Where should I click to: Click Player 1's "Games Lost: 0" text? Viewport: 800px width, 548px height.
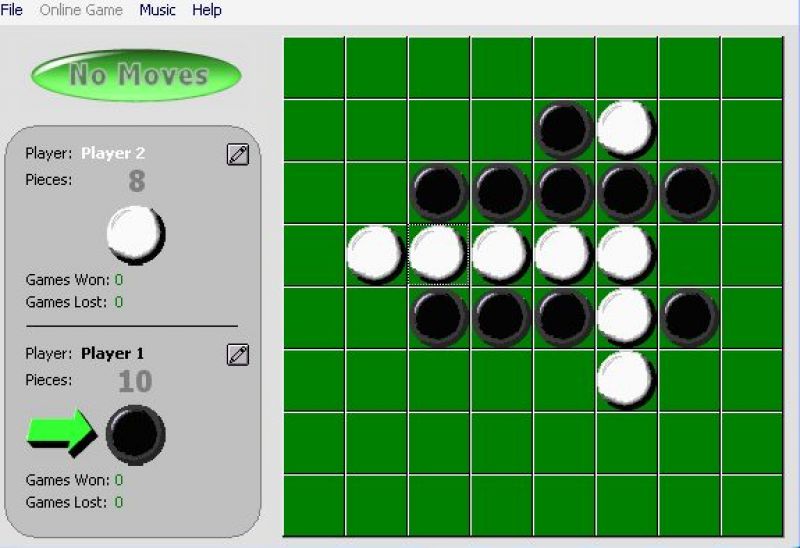74,502
